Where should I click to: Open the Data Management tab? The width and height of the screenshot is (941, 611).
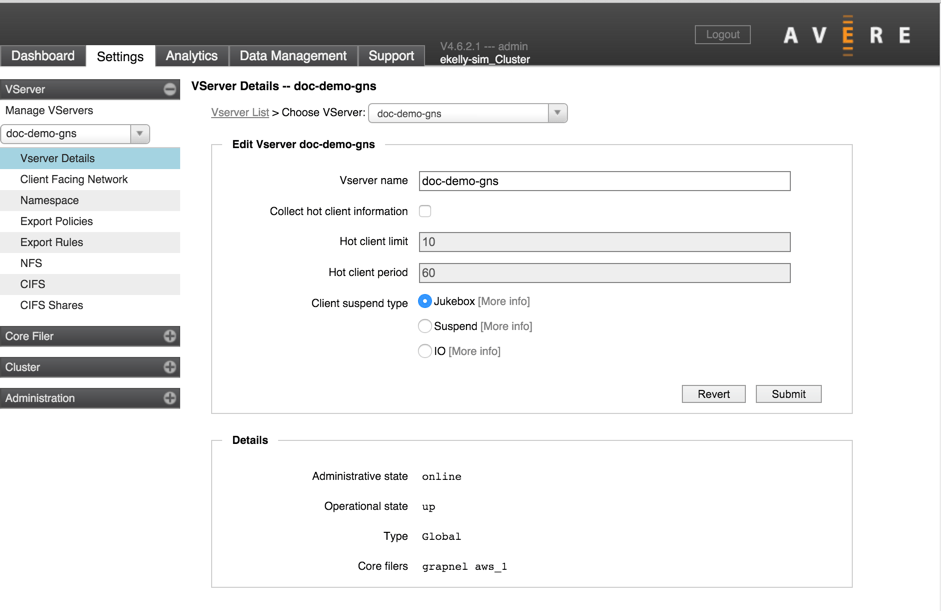click(x=293, y=56)
